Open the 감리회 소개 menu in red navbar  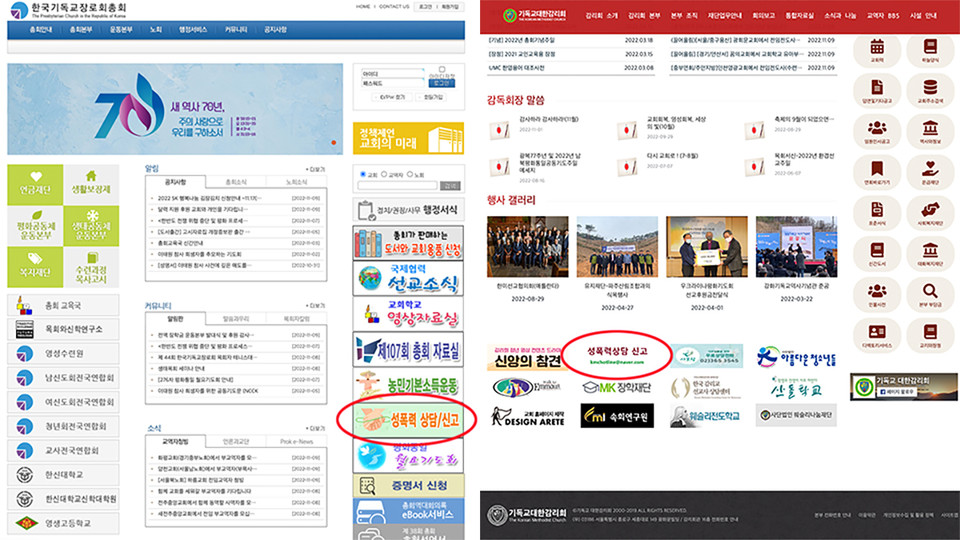click(x=601, y=15)
